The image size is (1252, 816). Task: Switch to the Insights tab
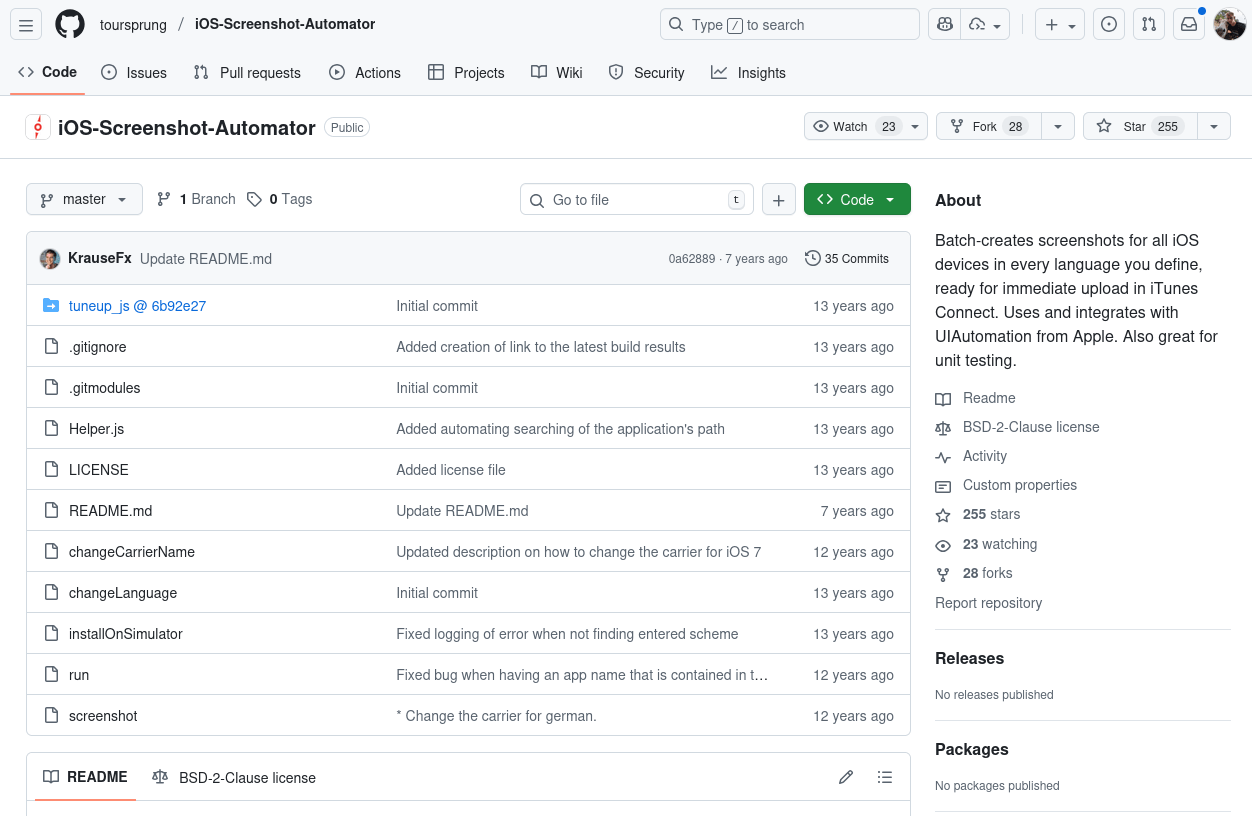[748, 72]
